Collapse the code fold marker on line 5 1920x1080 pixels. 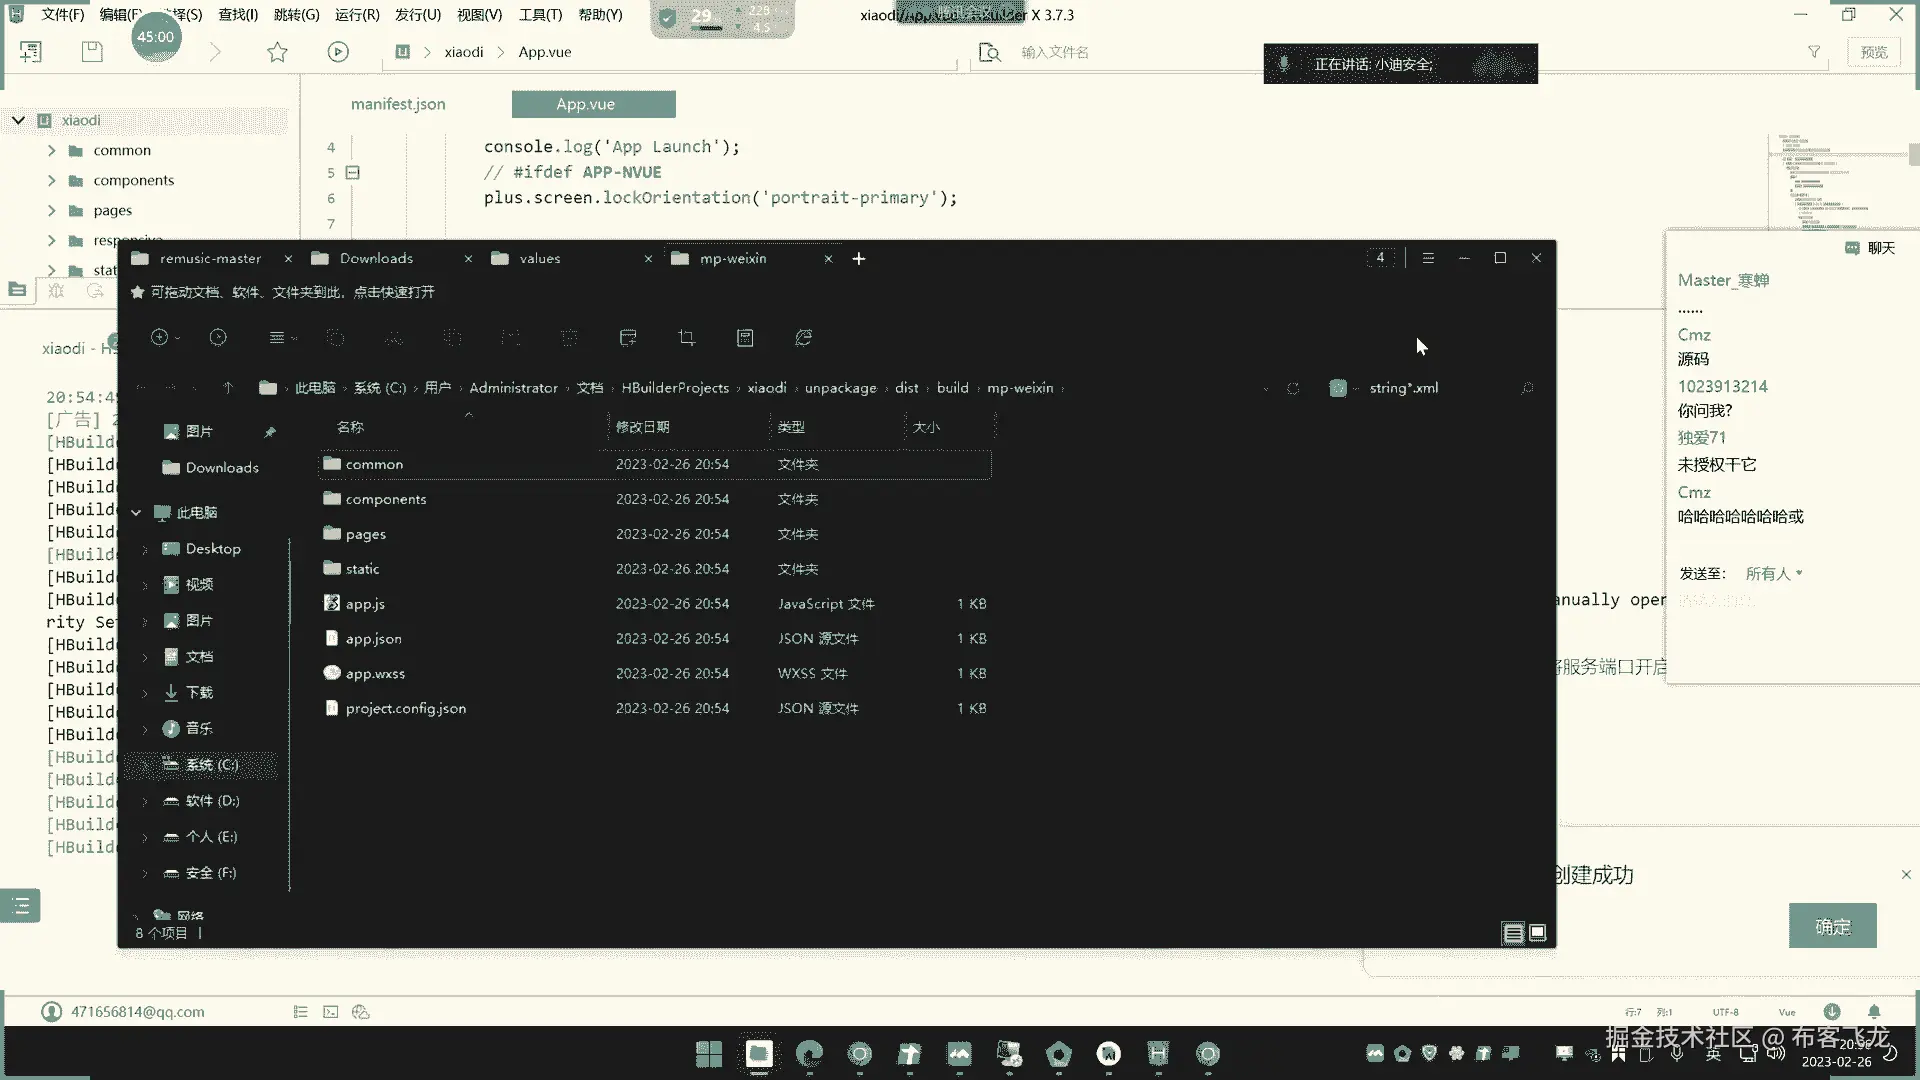pos(353,172)
